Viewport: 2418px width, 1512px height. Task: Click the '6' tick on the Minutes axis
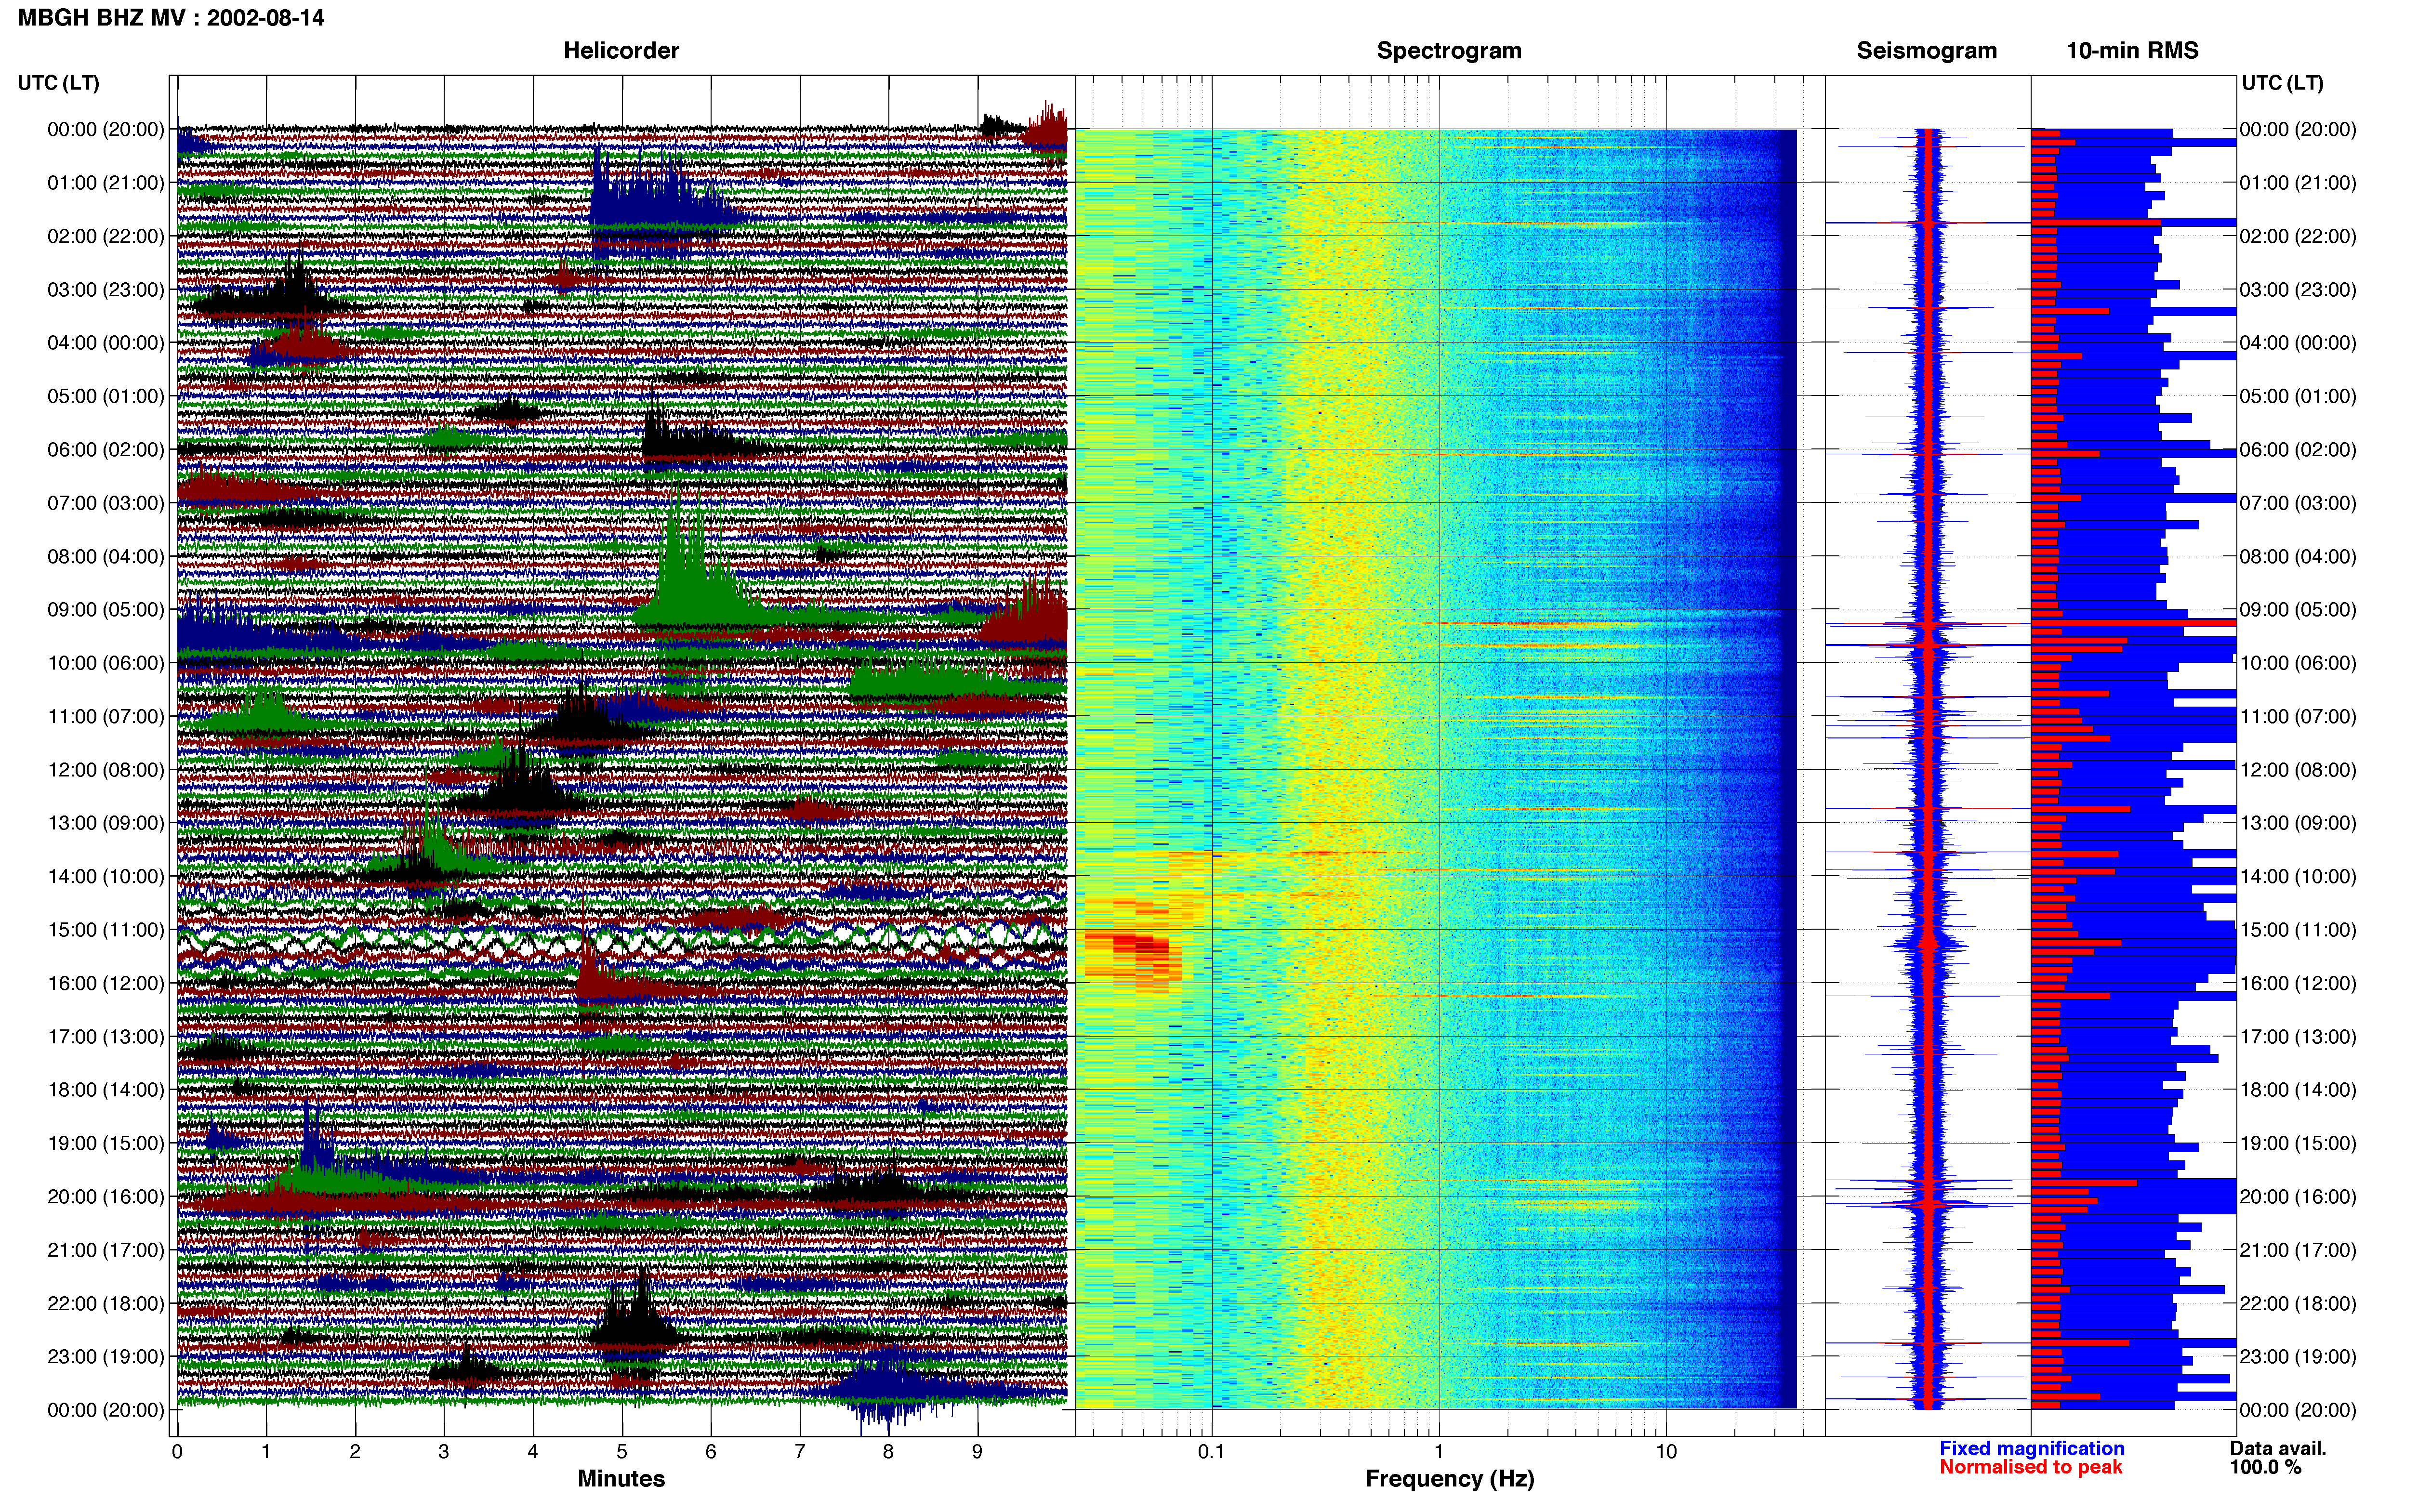click(x=711, y=1451)
